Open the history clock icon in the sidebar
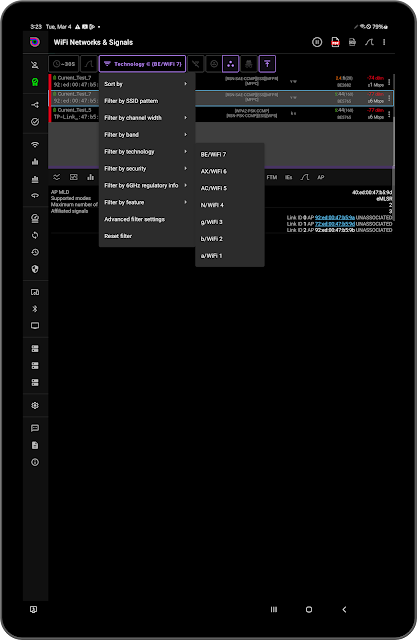 click(35, 252)
